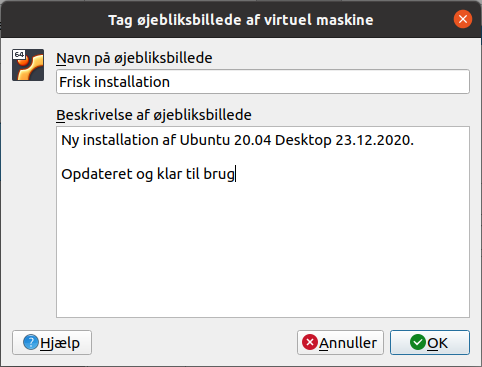The height and width of the screenshot is (367, 482).
Task: Open help via the Hjælp button
Action: click(x=52, y=342)
